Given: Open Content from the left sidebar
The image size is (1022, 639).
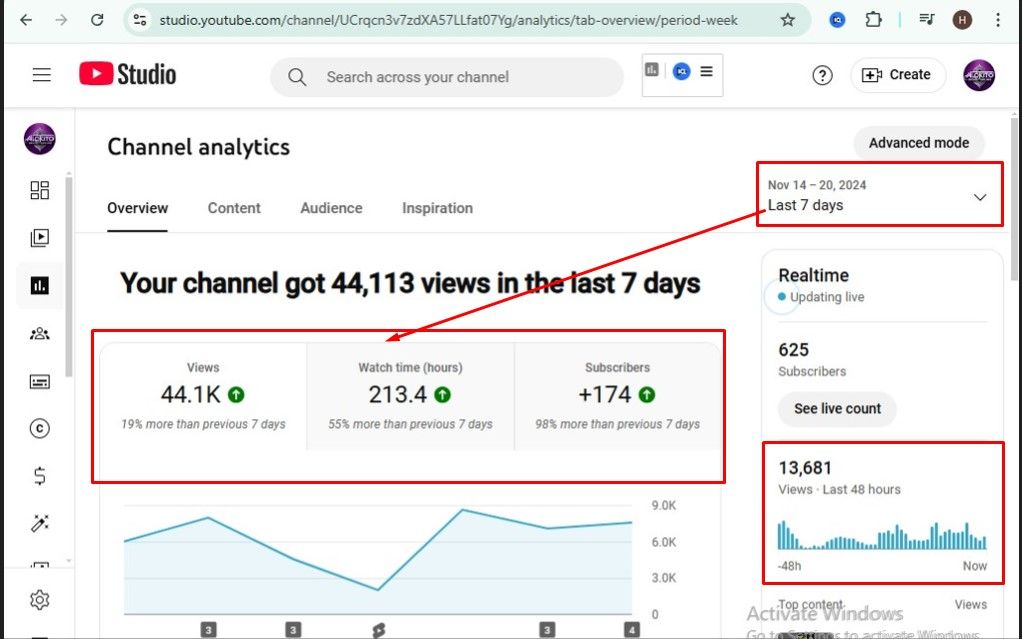Looking at the screenshot, I should (x=40, y=238).
